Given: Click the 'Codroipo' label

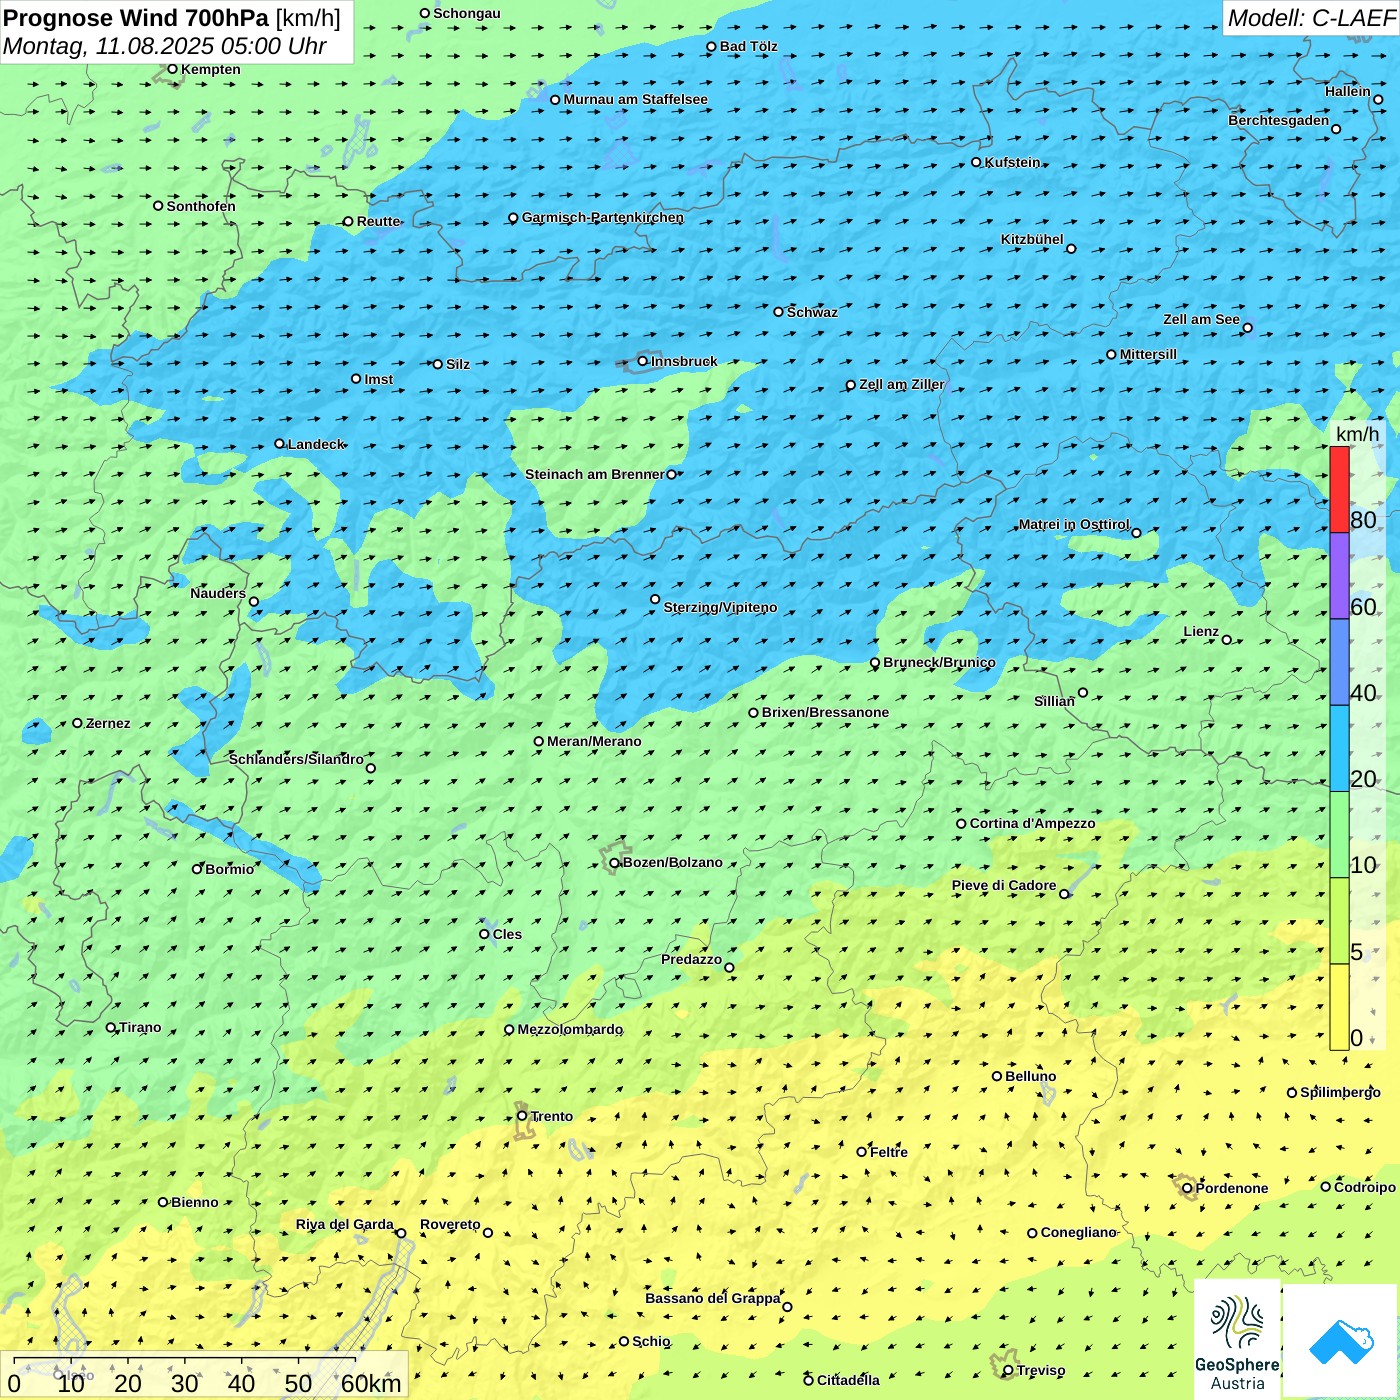Looking at the screenshot, I should click(x=1365, y=1187).
